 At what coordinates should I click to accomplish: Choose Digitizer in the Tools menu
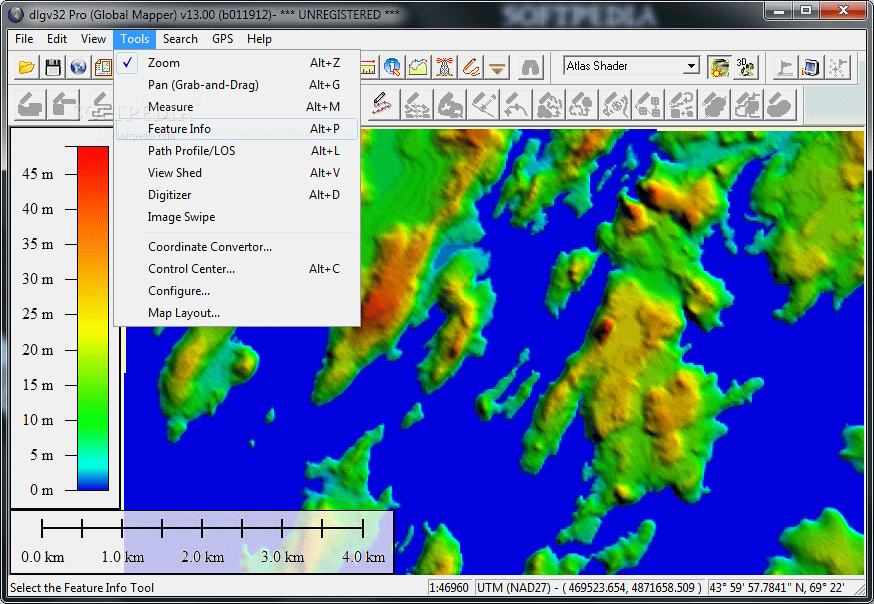pos(237,195)
